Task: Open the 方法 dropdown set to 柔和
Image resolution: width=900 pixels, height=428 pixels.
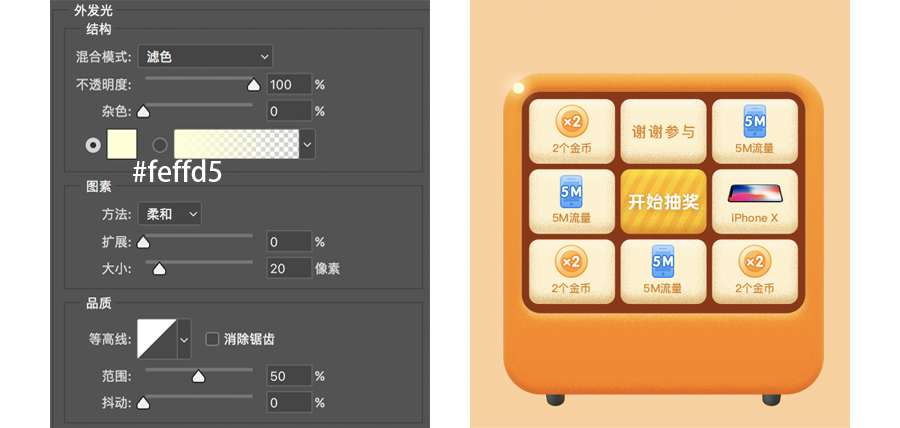Action: [169, 214]
